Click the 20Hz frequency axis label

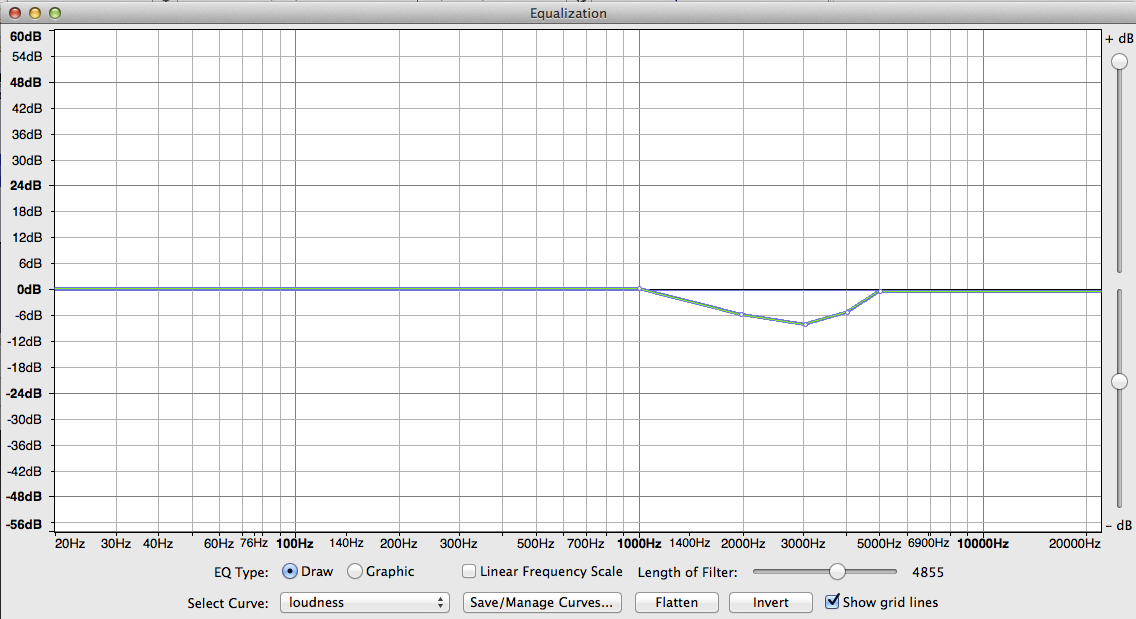pos(70,544)
